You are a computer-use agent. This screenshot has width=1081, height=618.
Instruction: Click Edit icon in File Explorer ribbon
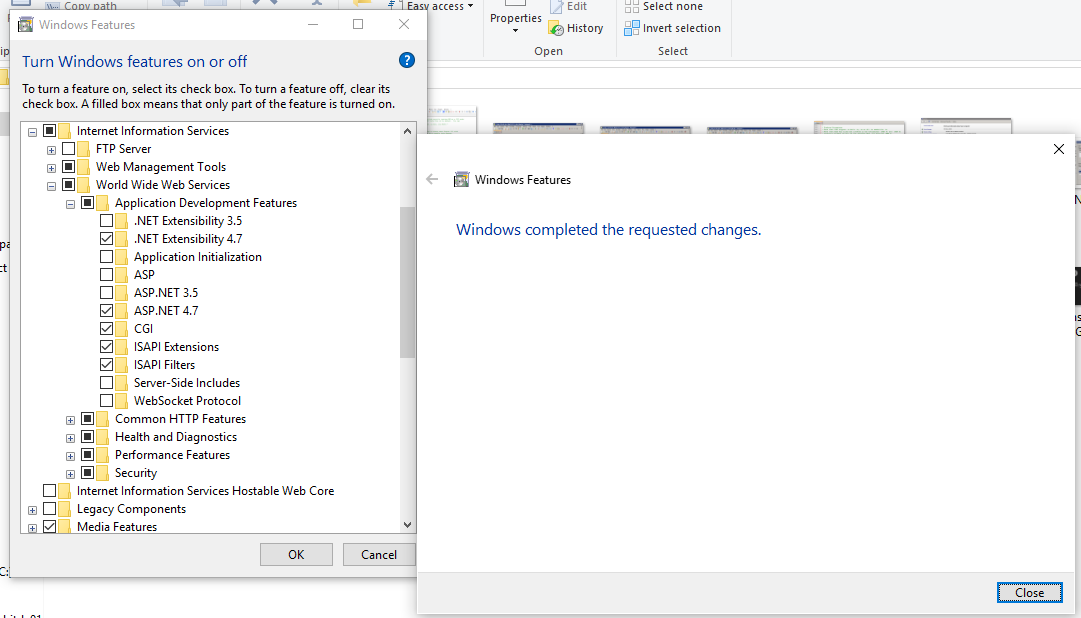556,7
